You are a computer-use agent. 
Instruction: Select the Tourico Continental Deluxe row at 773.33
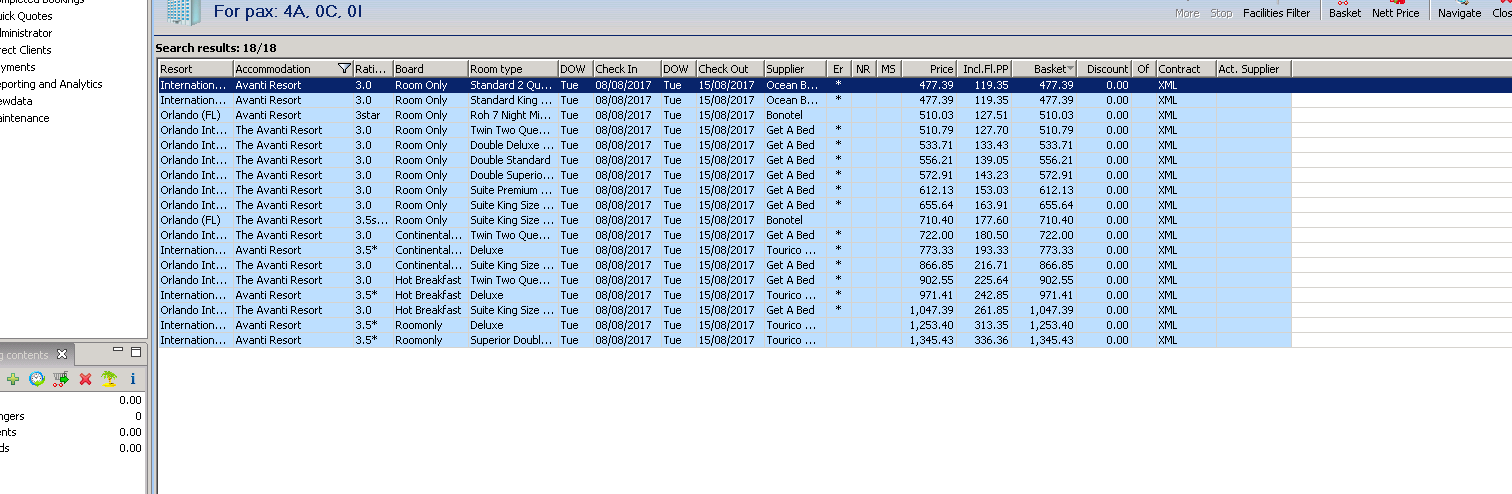(x=725, y=250)
